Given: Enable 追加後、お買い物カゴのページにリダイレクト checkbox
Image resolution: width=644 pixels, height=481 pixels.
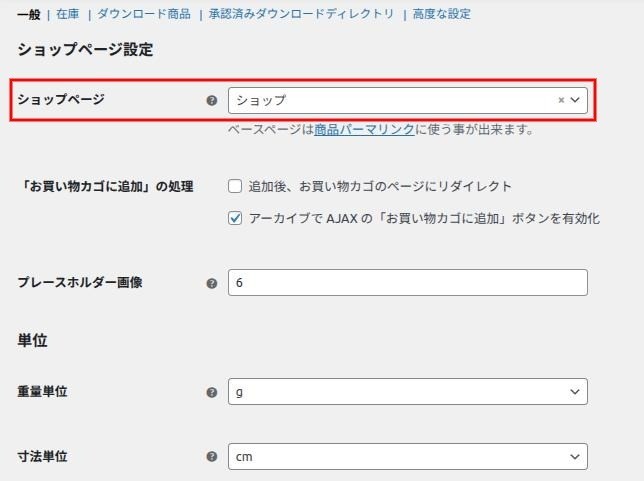Looking at the screenshot, I should pos(235,186).
